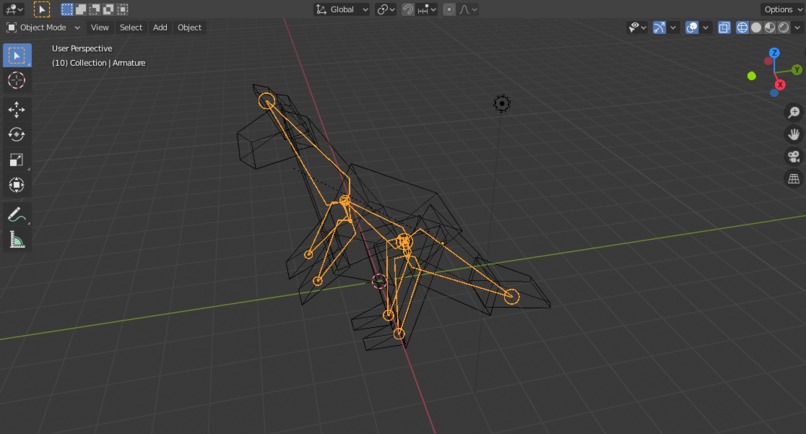806x434 pixels.
Task: Set selection mode to intersect selection
Action: pos(122,9)
